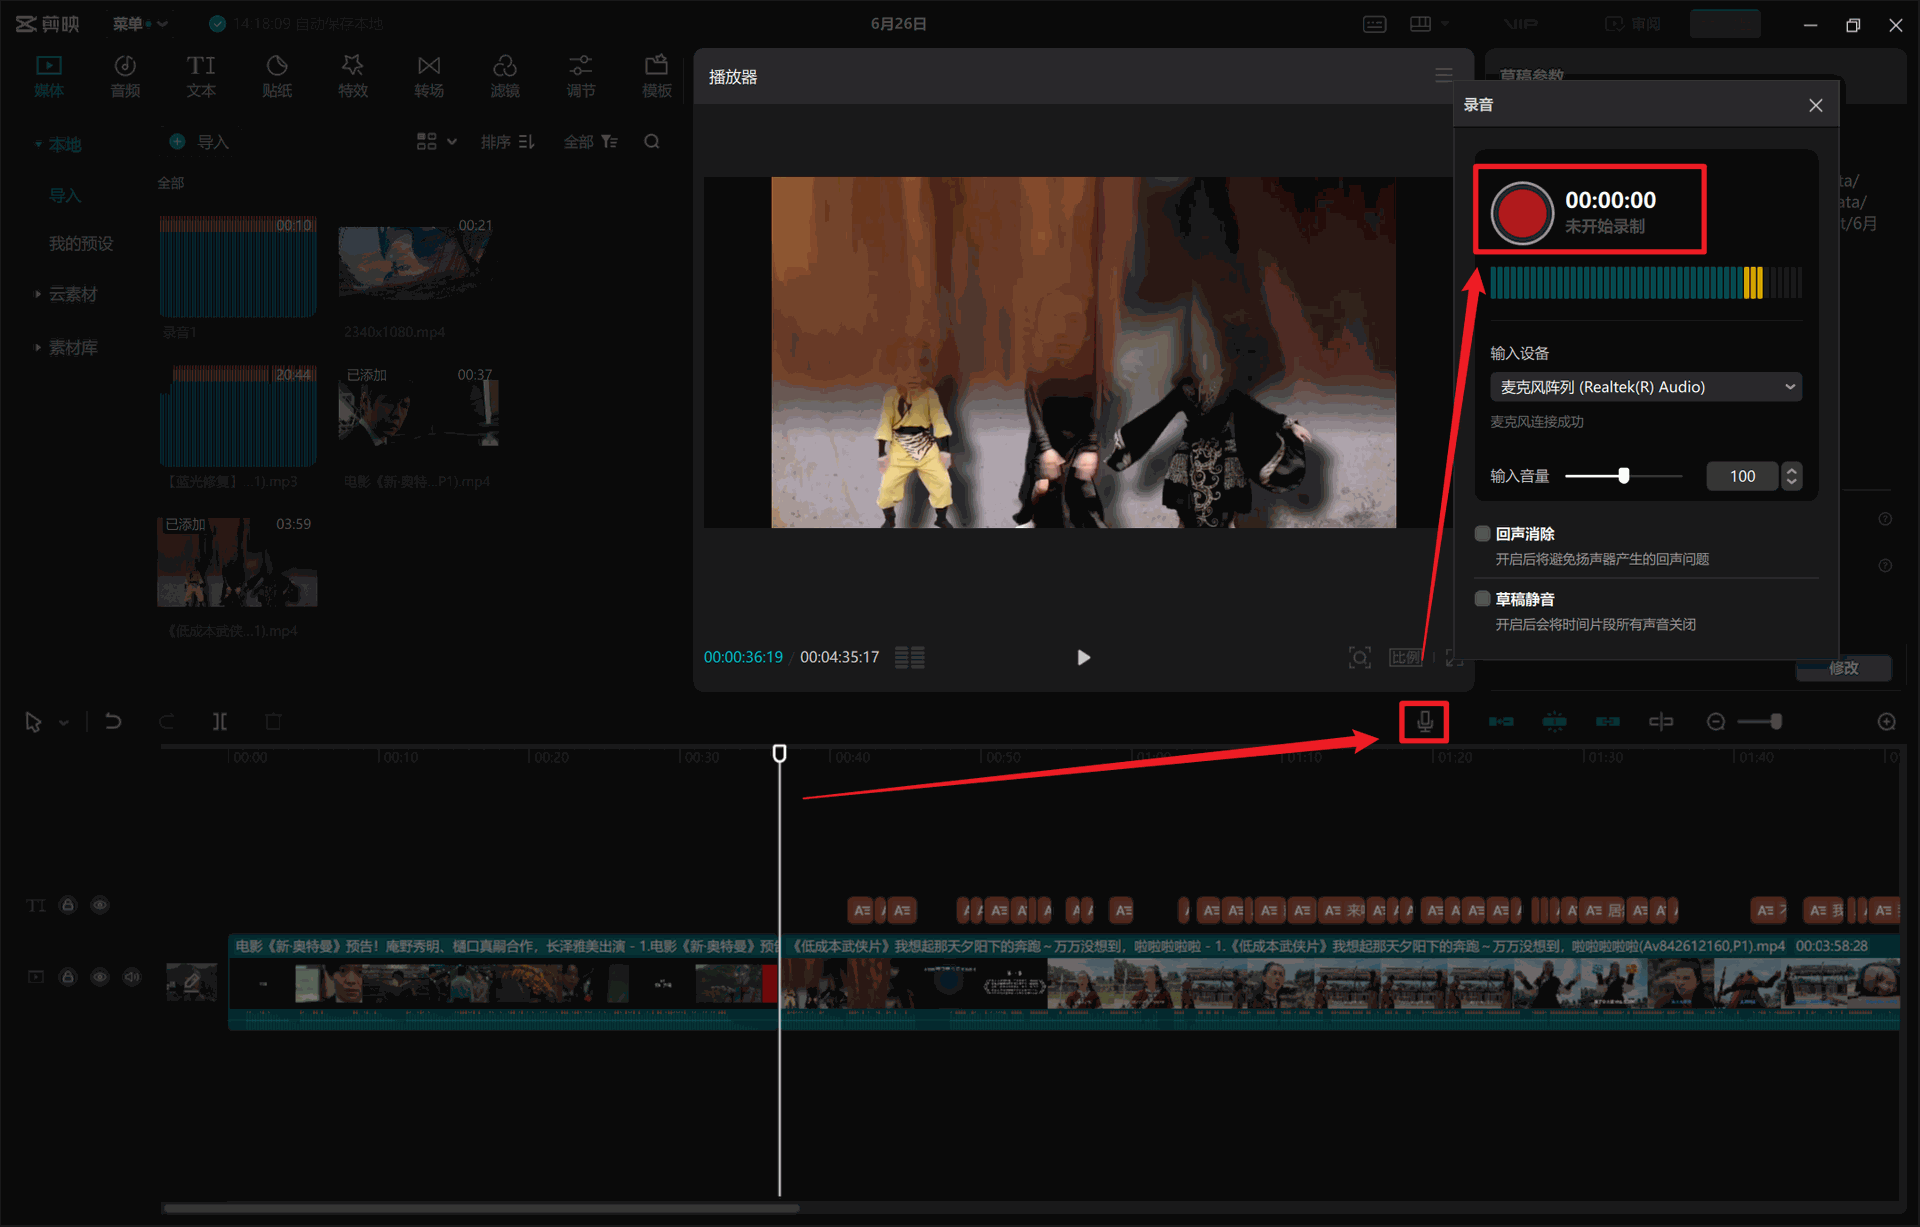Click the delete trash icon in timeline toolbar

pos(273,721)
